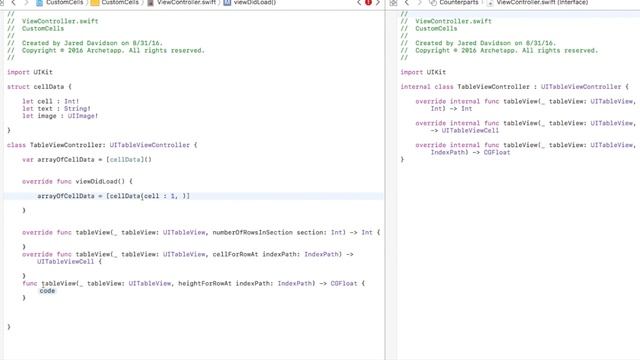Click the 'let text : String!' line

(x=56, y=109)
